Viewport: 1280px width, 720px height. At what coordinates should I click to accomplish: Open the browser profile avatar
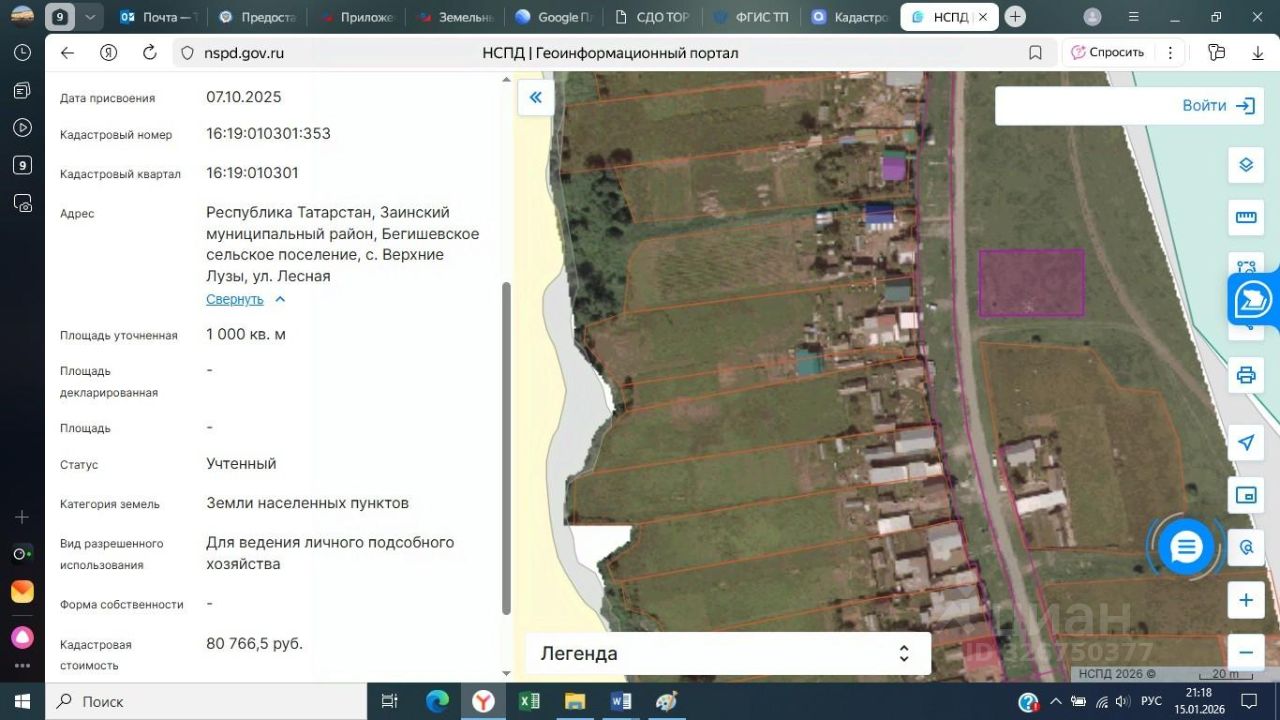(1092, 17)
